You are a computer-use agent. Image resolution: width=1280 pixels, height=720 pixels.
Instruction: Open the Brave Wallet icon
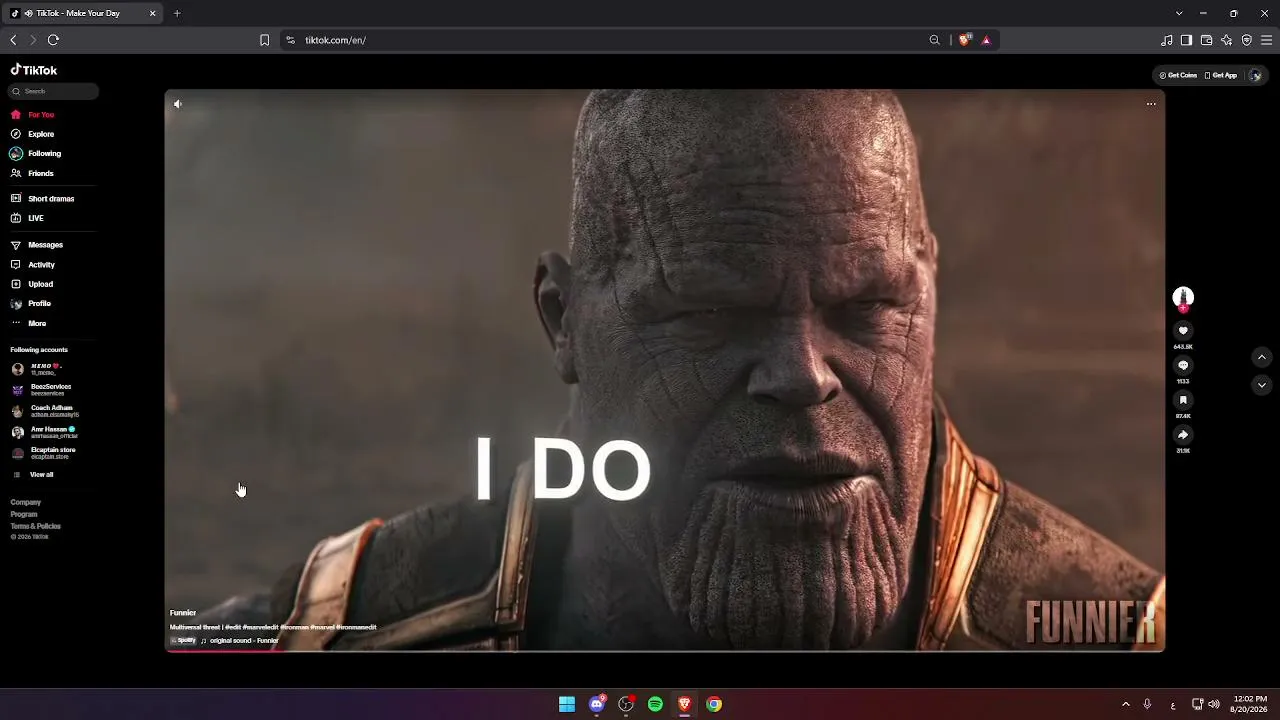(1206, 40)
